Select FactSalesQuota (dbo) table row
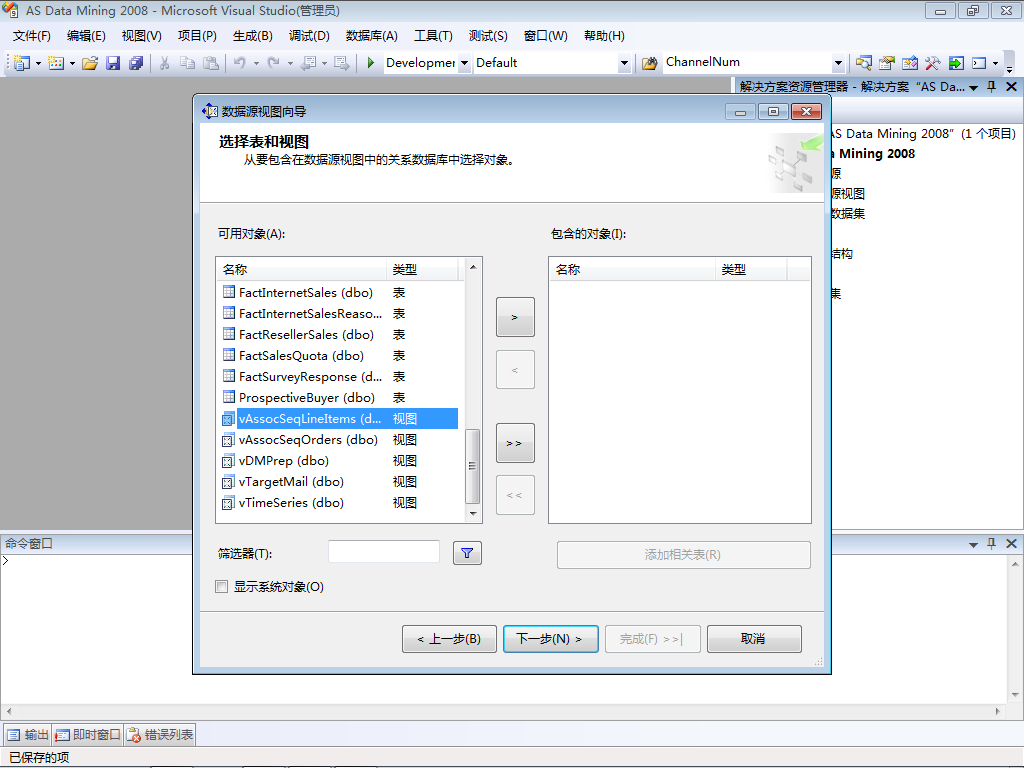 click(338, 356)
